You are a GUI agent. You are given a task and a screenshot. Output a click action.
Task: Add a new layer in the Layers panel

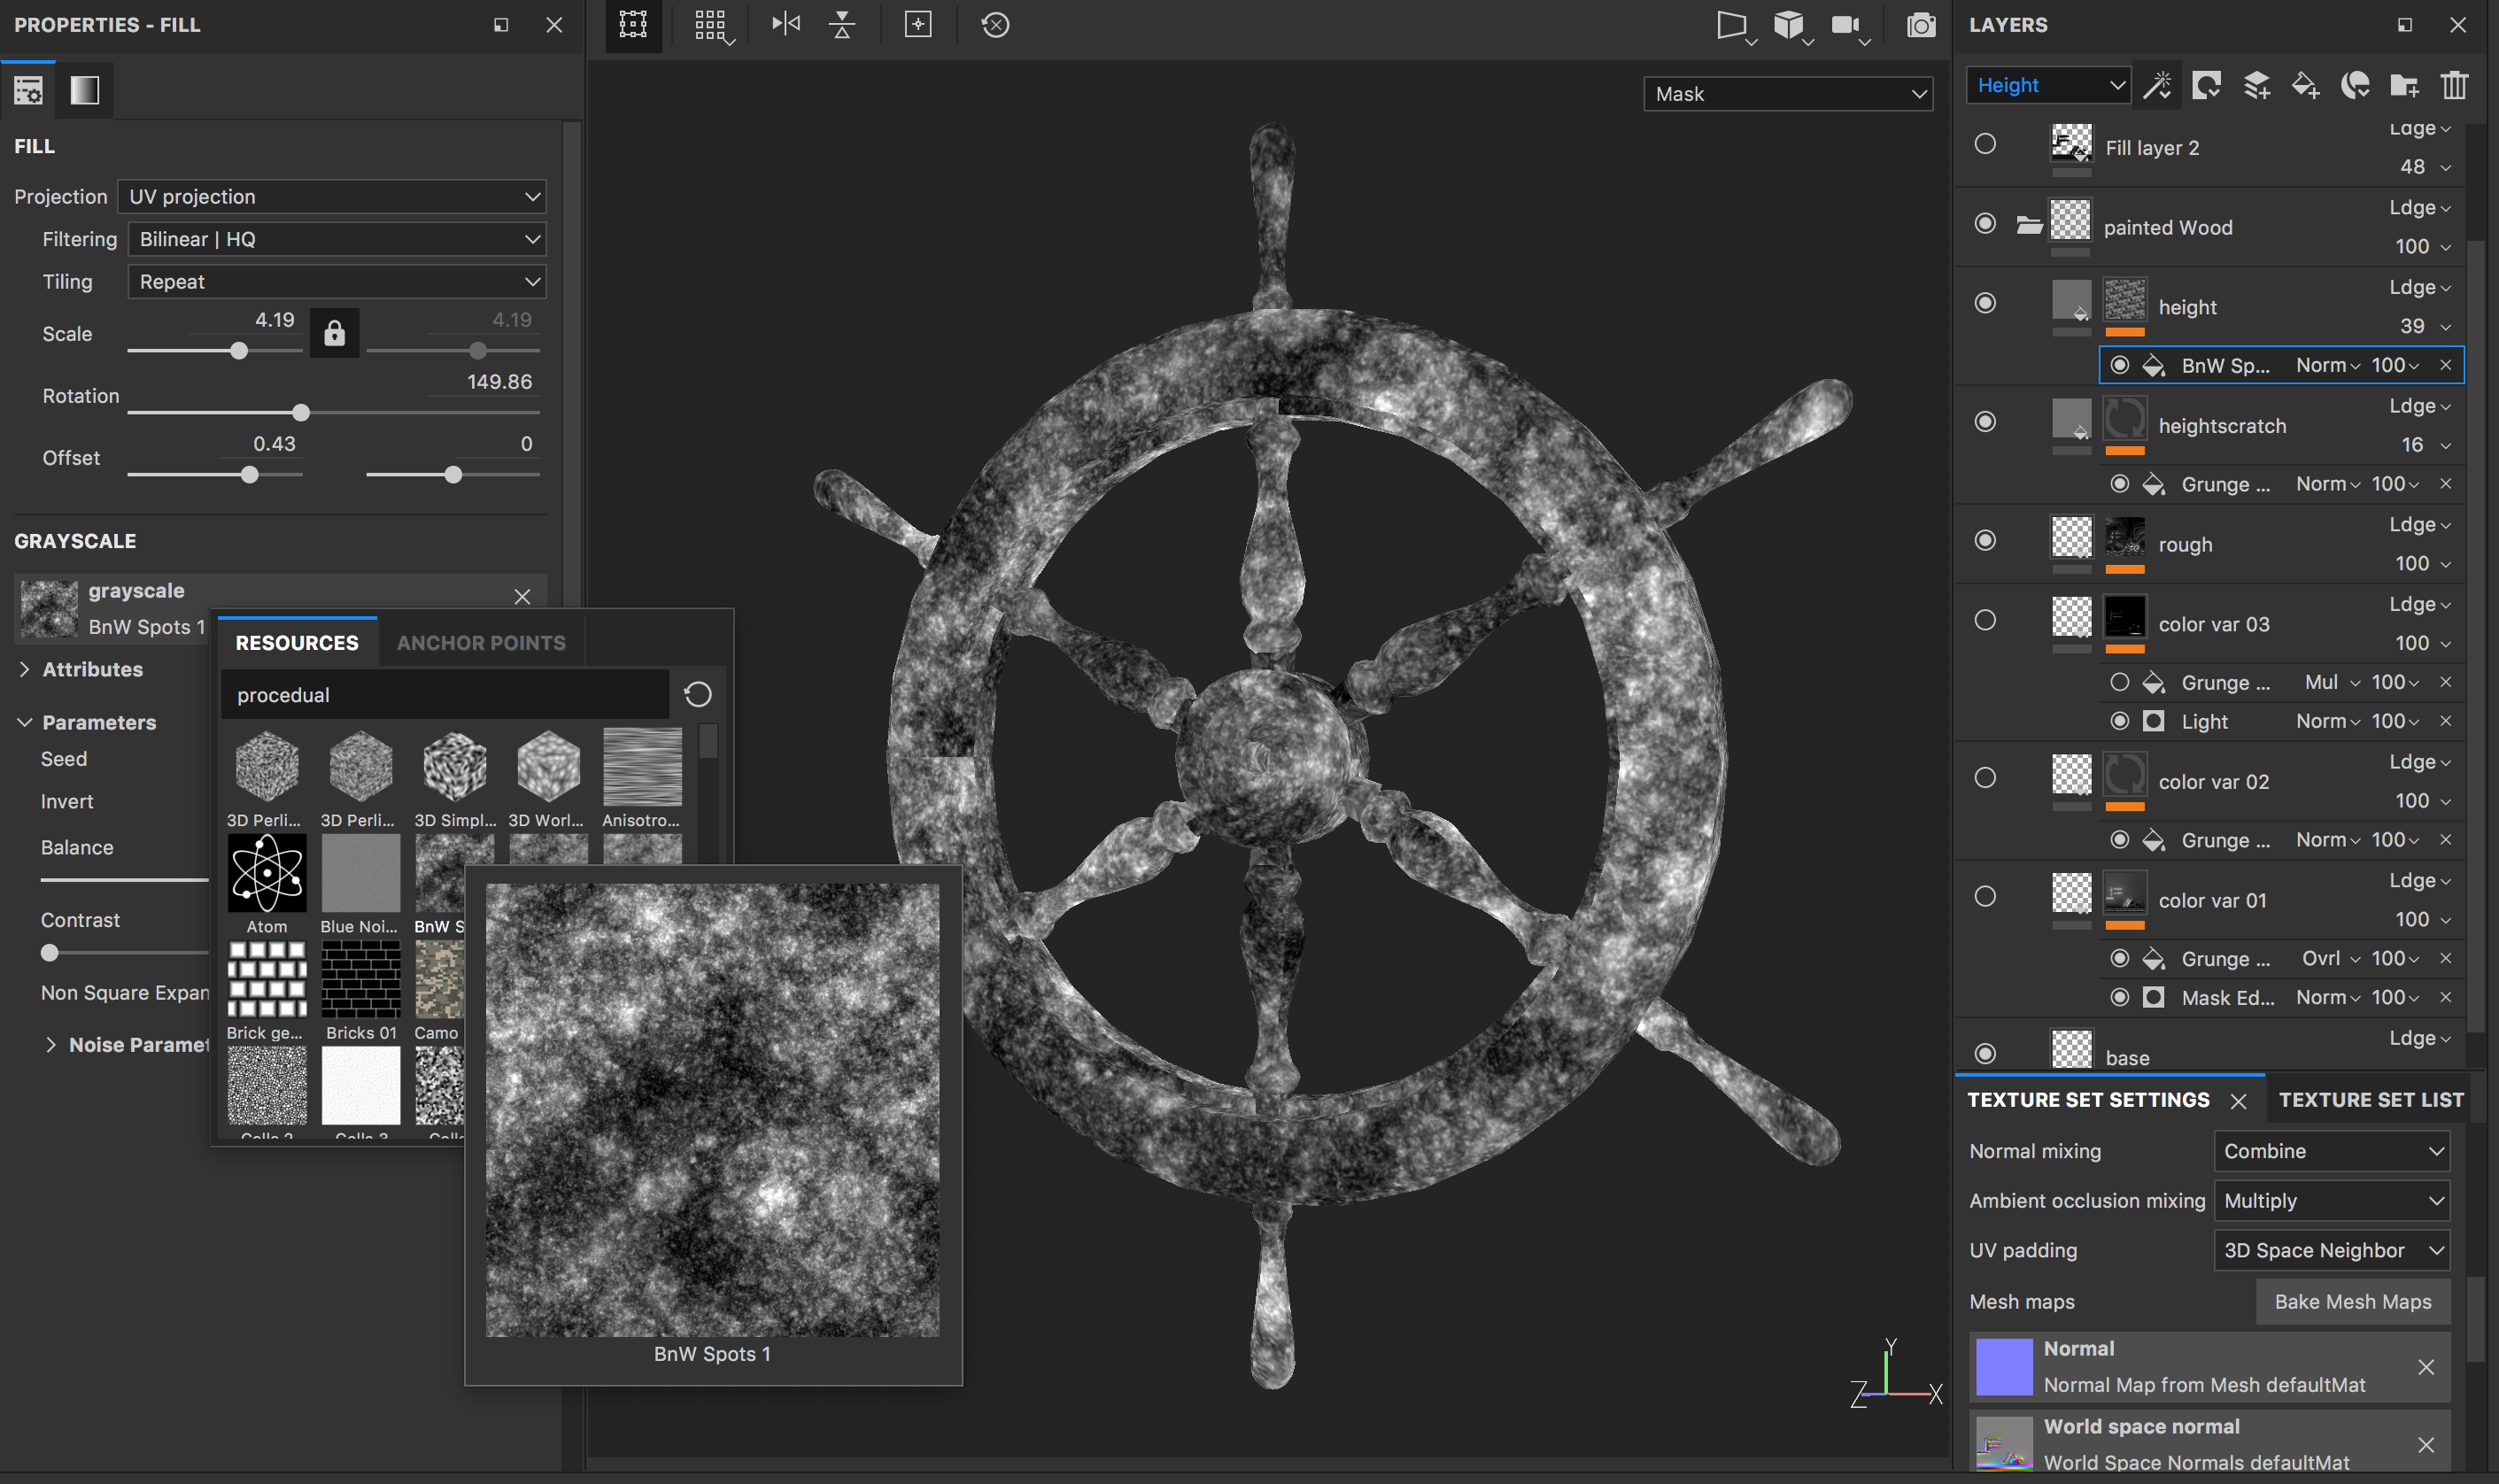2256,85
